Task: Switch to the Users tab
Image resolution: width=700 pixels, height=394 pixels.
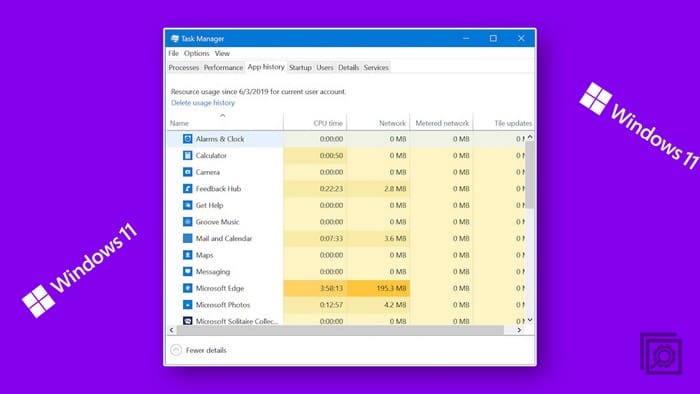Action: 325,67
